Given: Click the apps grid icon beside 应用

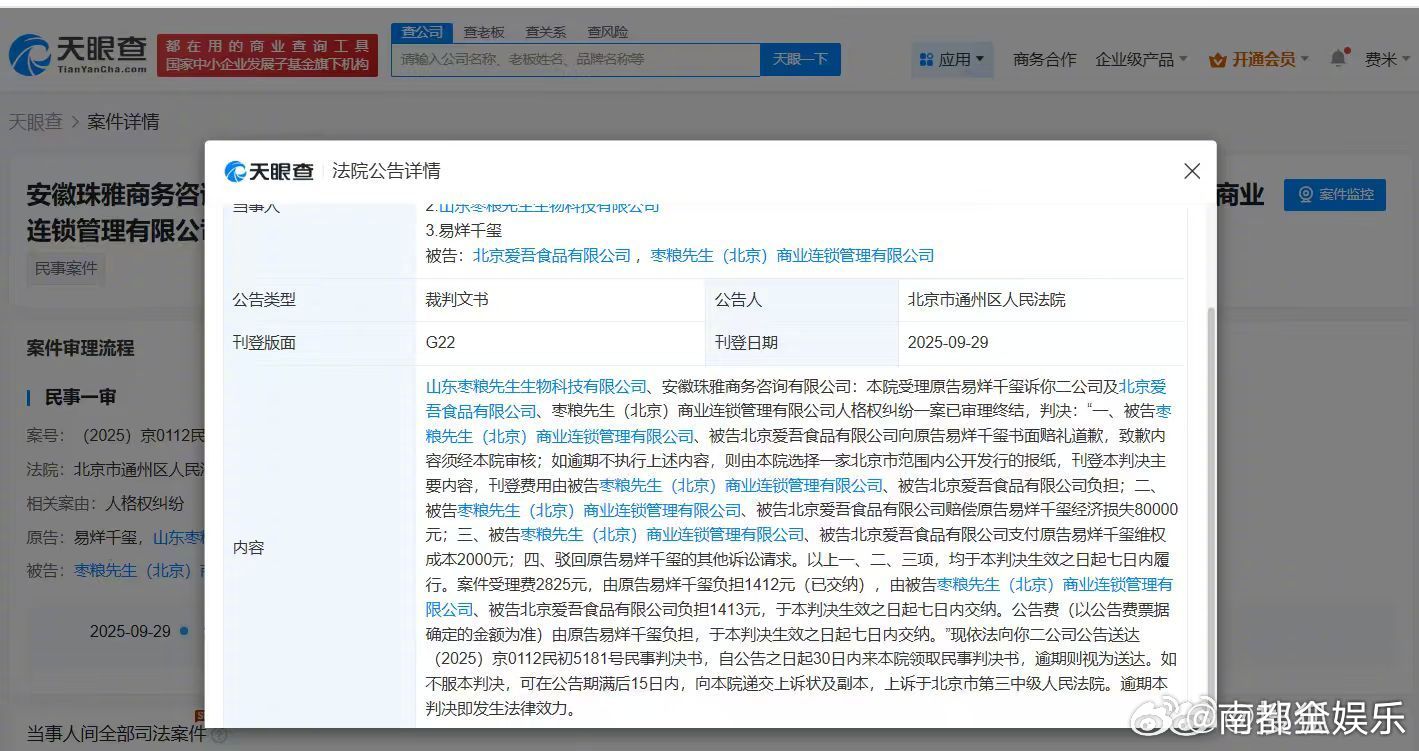Looking at the screenshot, I should pyautogui.click(x=926, y=60).
